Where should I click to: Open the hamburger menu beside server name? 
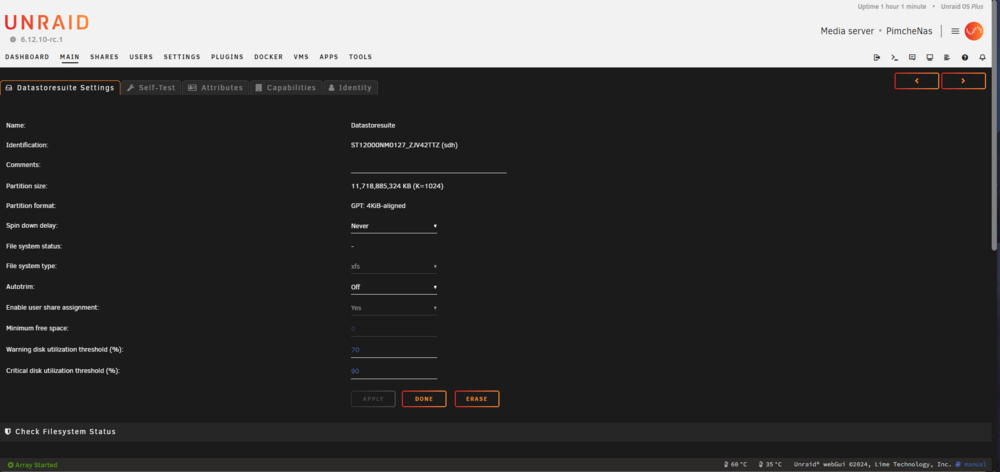coord(955,31)
